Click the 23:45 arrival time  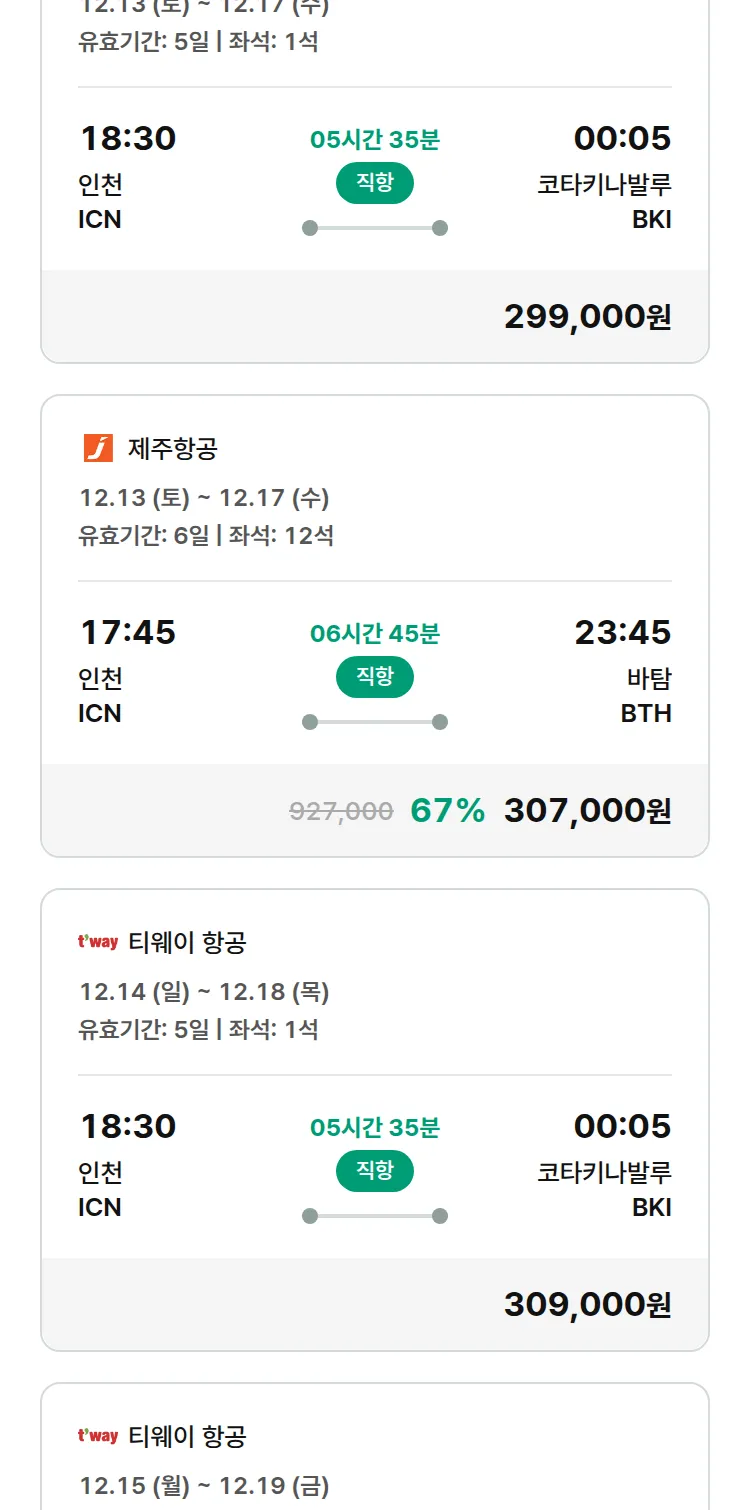(622, 632)
